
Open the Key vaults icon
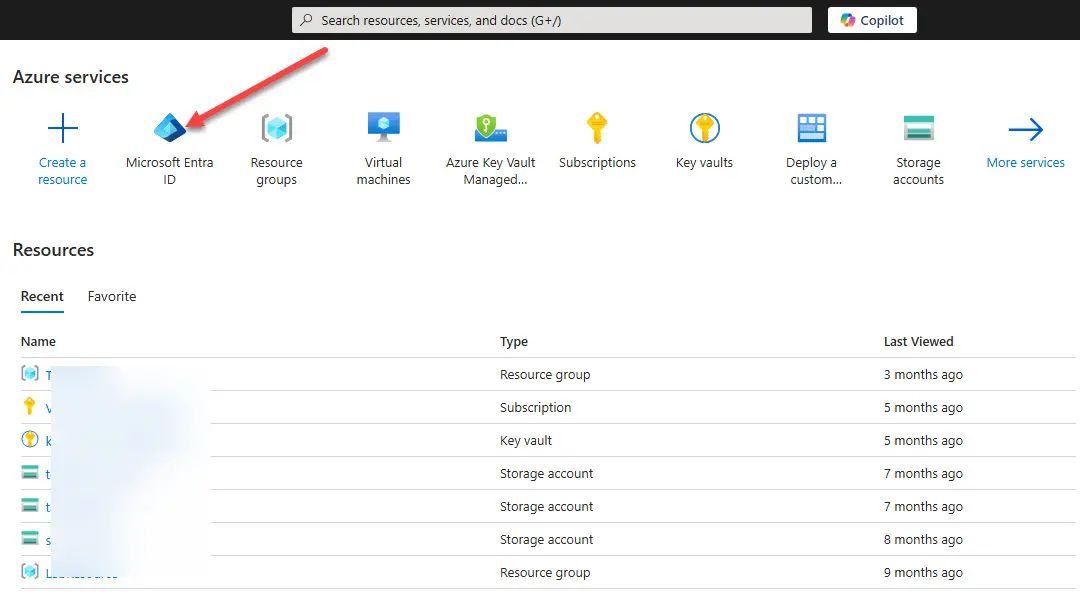point(705,128)
